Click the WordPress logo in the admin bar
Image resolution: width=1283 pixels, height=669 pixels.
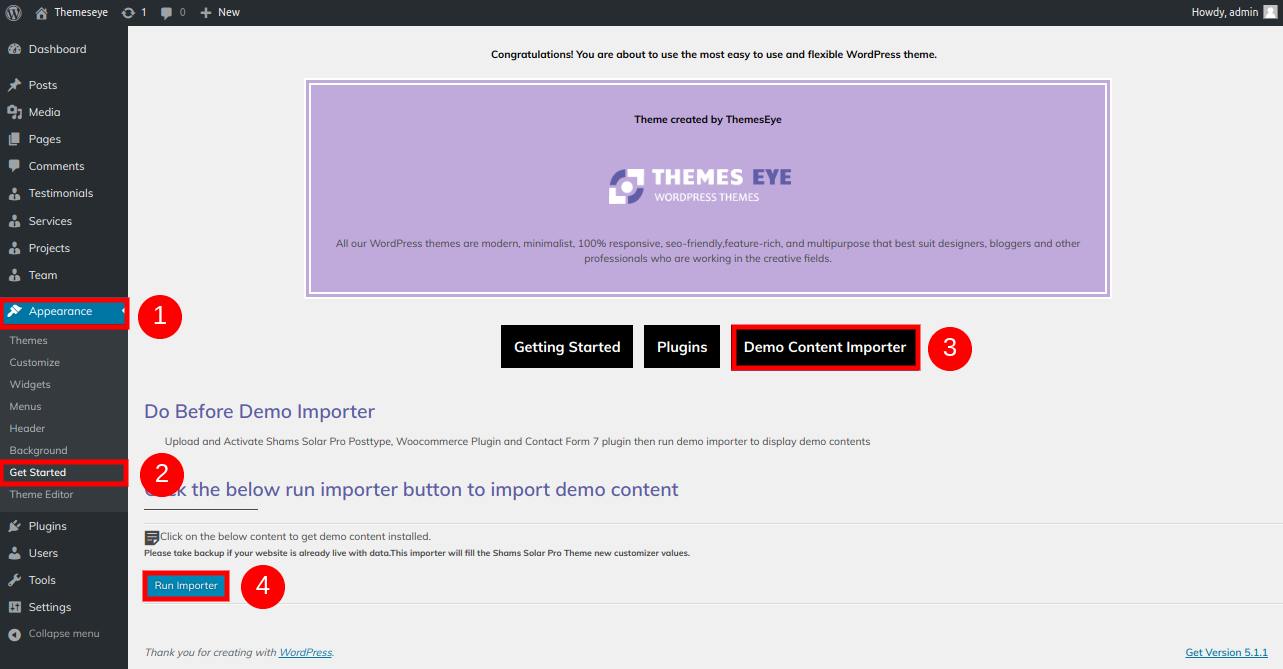point(11,12)
